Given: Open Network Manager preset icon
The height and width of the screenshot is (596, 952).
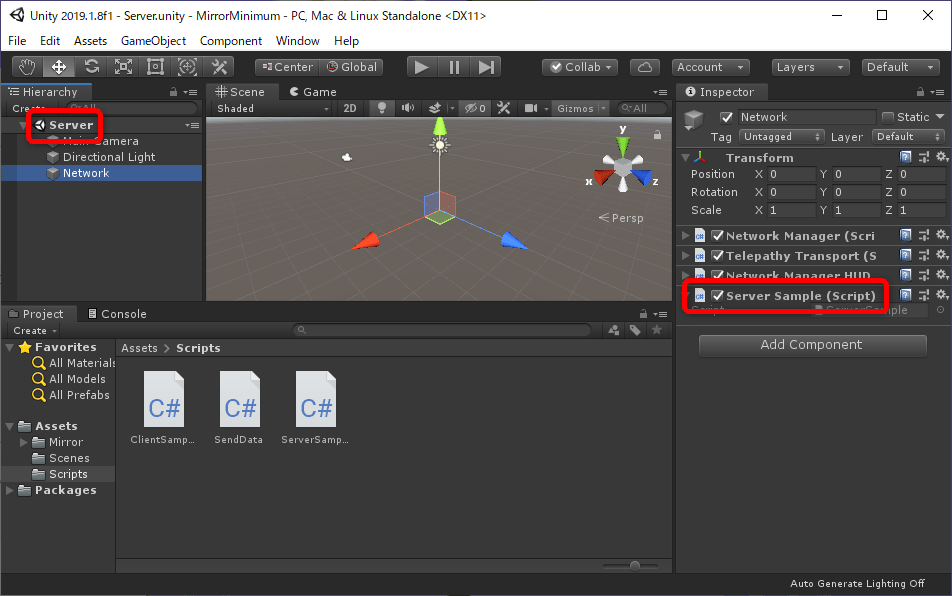Looking at the screenshot, I should point(924,235).
